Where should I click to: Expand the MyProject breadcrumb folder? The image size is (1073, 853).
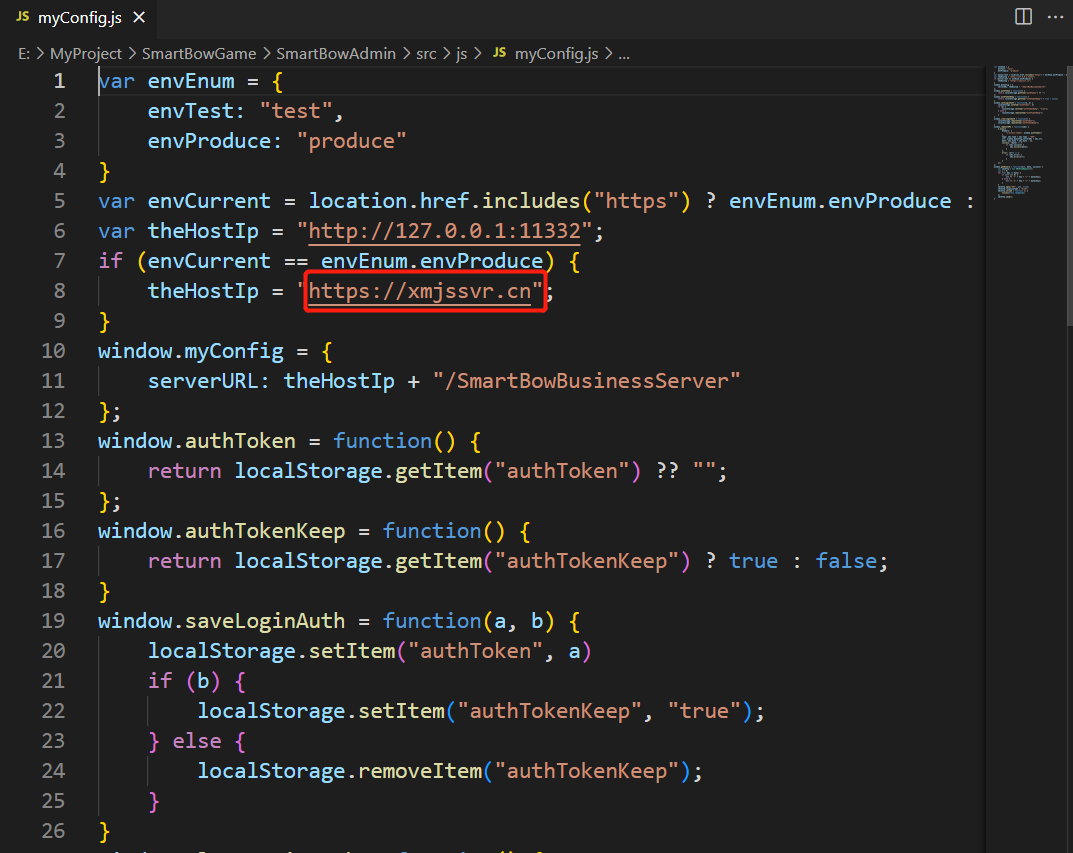(x=85, y=54)
